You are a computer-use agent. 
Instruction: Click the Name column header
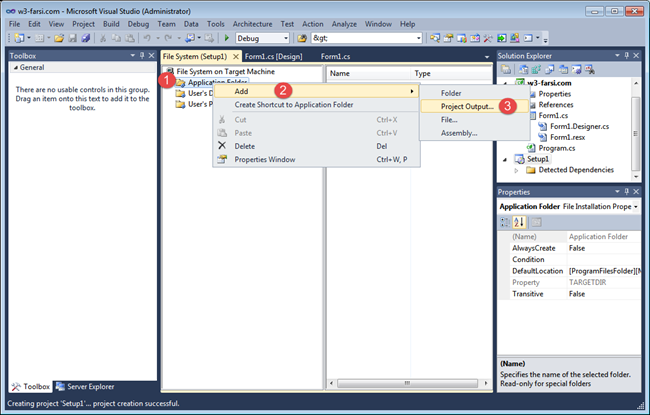(369, 73)
